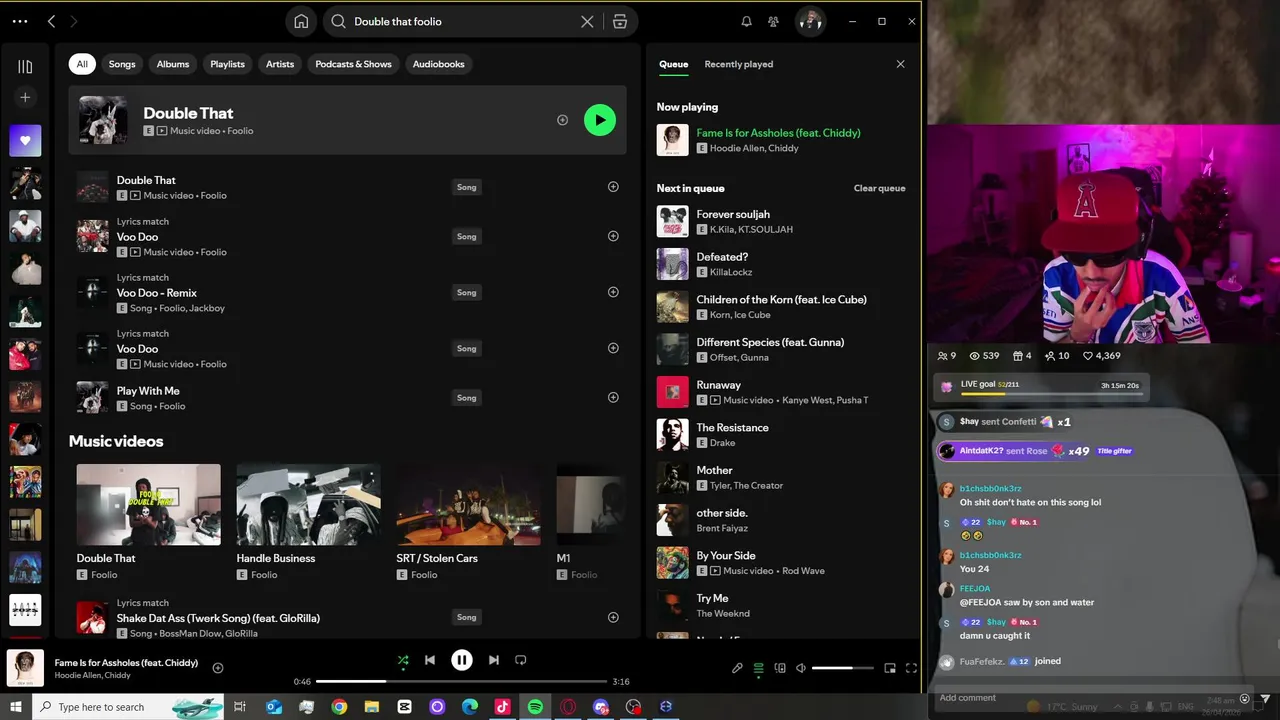This screenshot has height=720, width=1280.
Task: Skip to next track
Action: coord(493,660)
